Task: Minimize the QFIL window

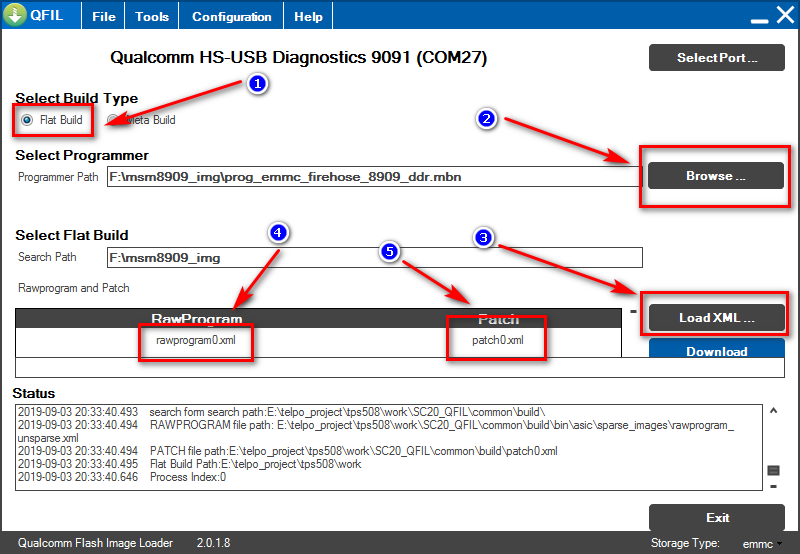Action: 759,20
